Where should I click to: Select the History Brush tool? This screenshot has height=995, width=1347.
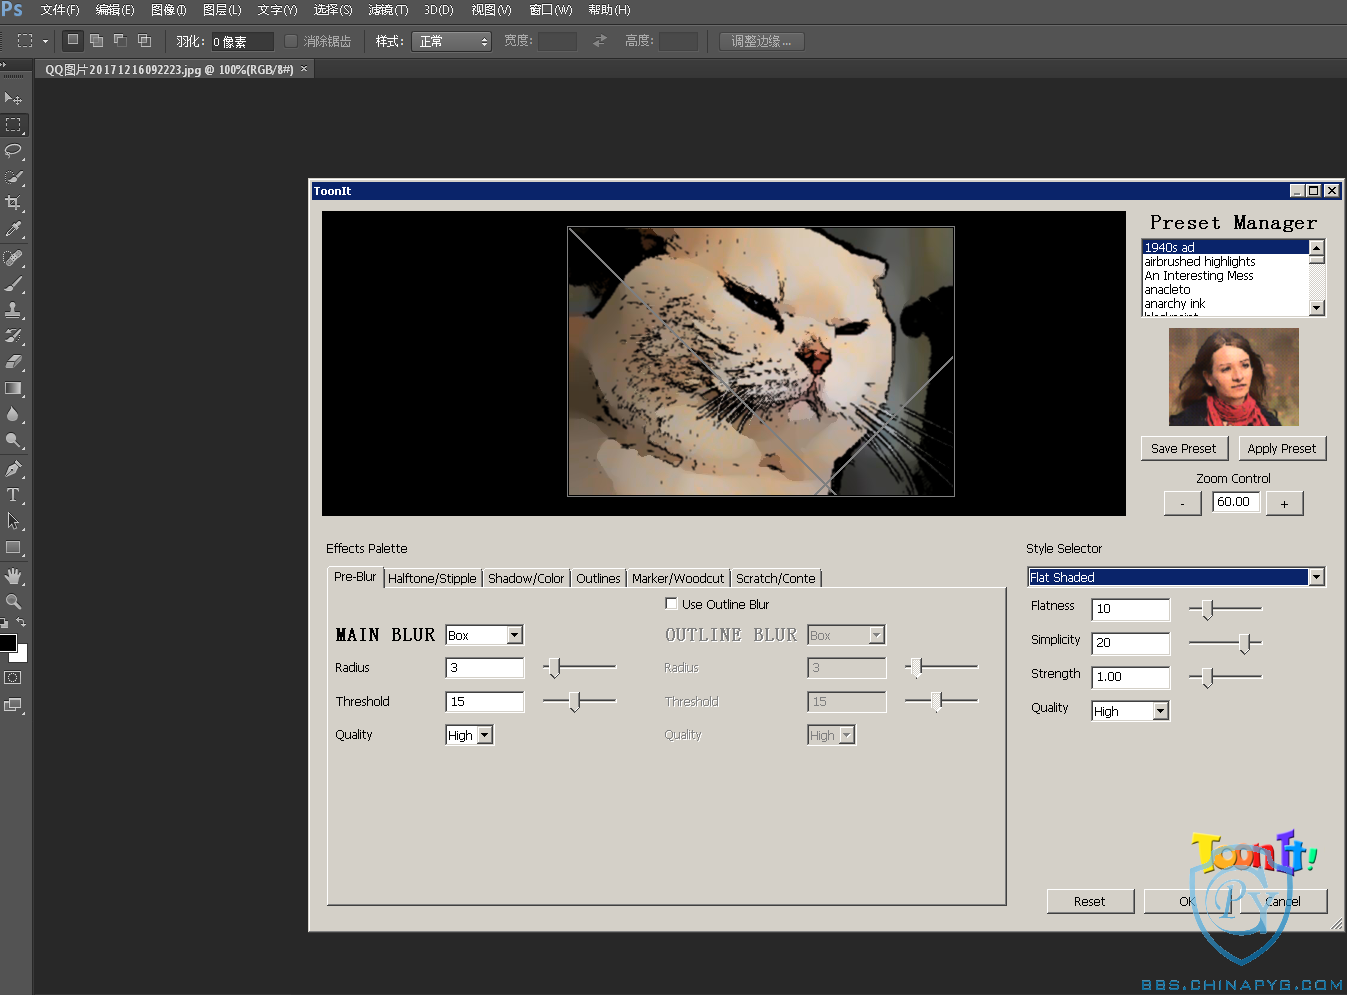13,336
